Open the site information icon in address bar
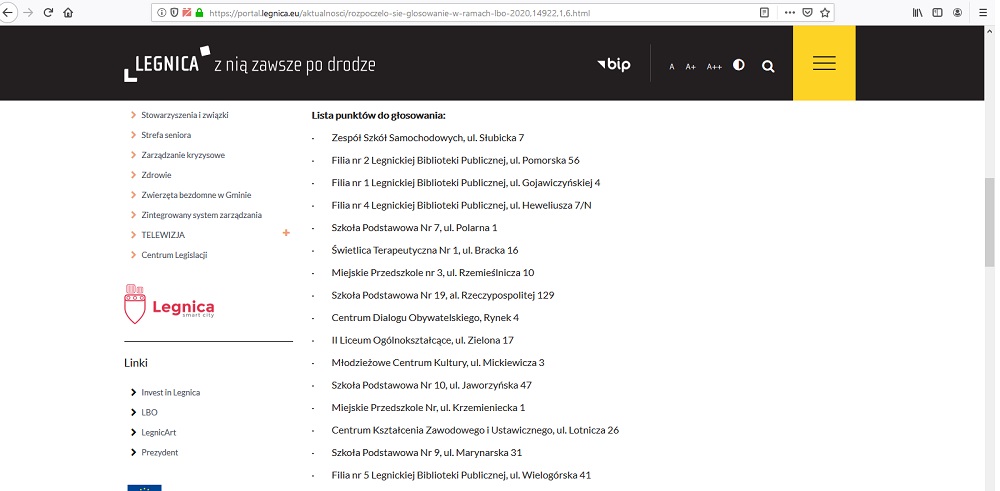 (161, 12)
